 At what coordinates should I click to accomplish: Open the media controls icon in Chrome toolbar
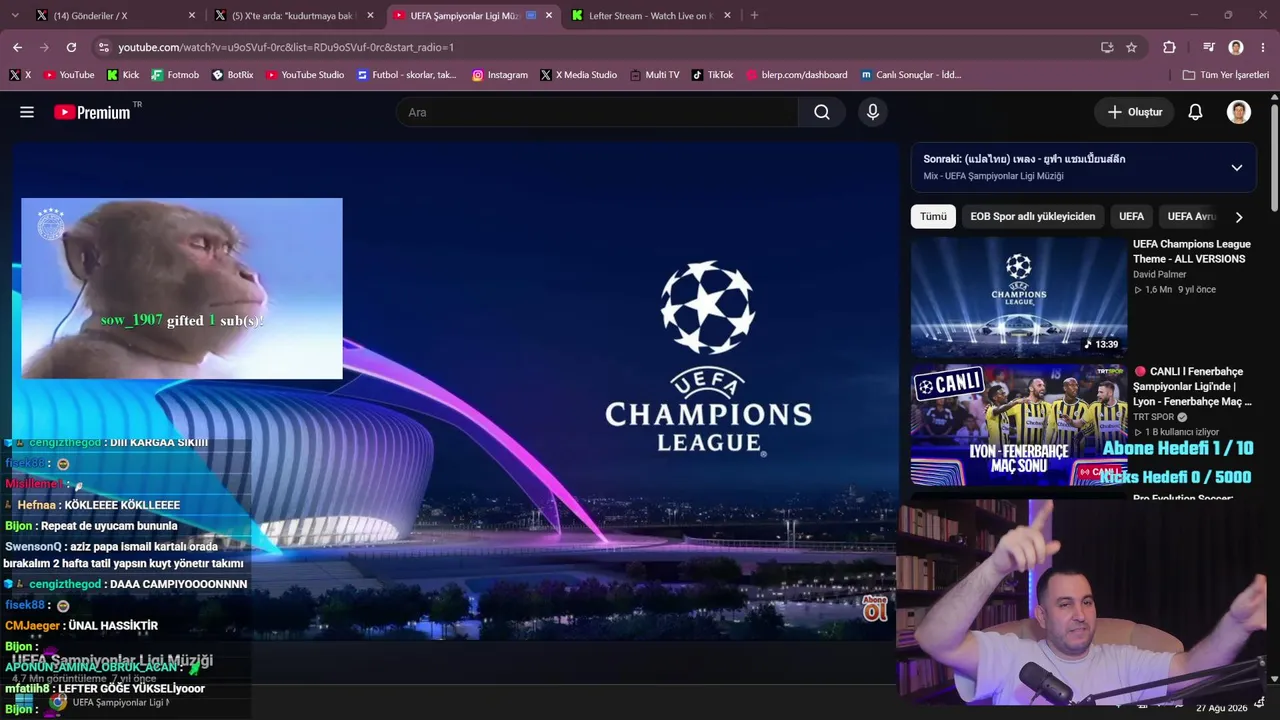pyautogui.click(x=1209, y=47)
